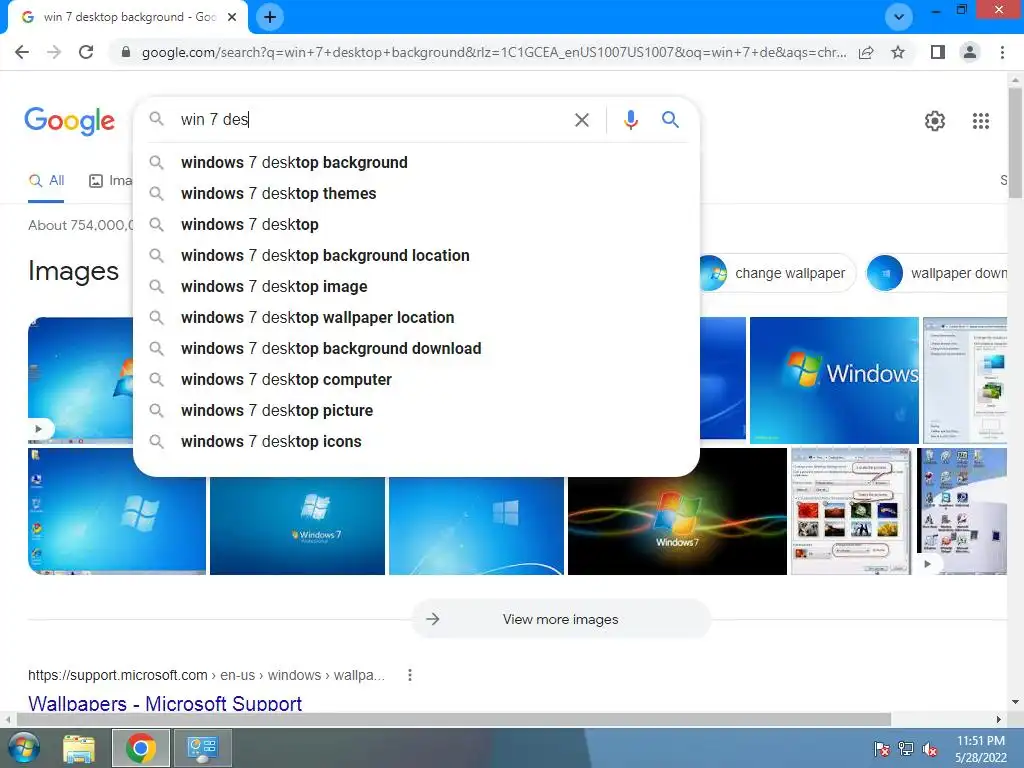This screenshot has height=768, width=1024.
Task: Switch to the All results tab
Action: tap(46, 181)
